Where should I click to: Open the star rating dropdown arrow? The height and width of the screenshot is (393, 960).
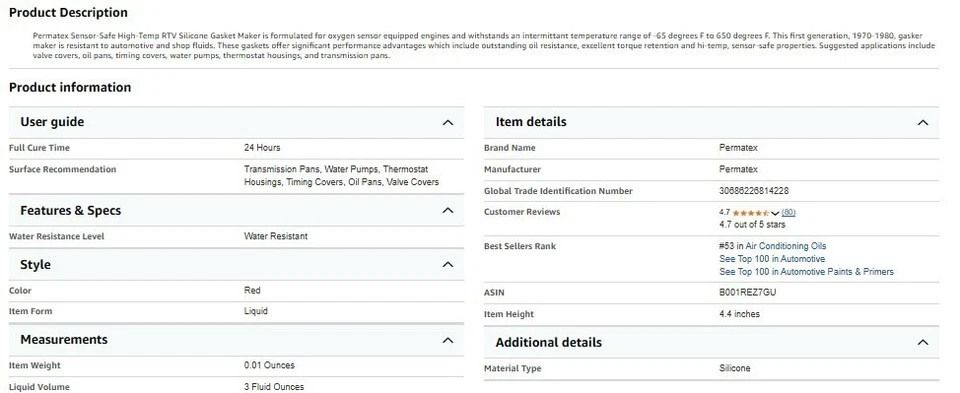point(775,213)
